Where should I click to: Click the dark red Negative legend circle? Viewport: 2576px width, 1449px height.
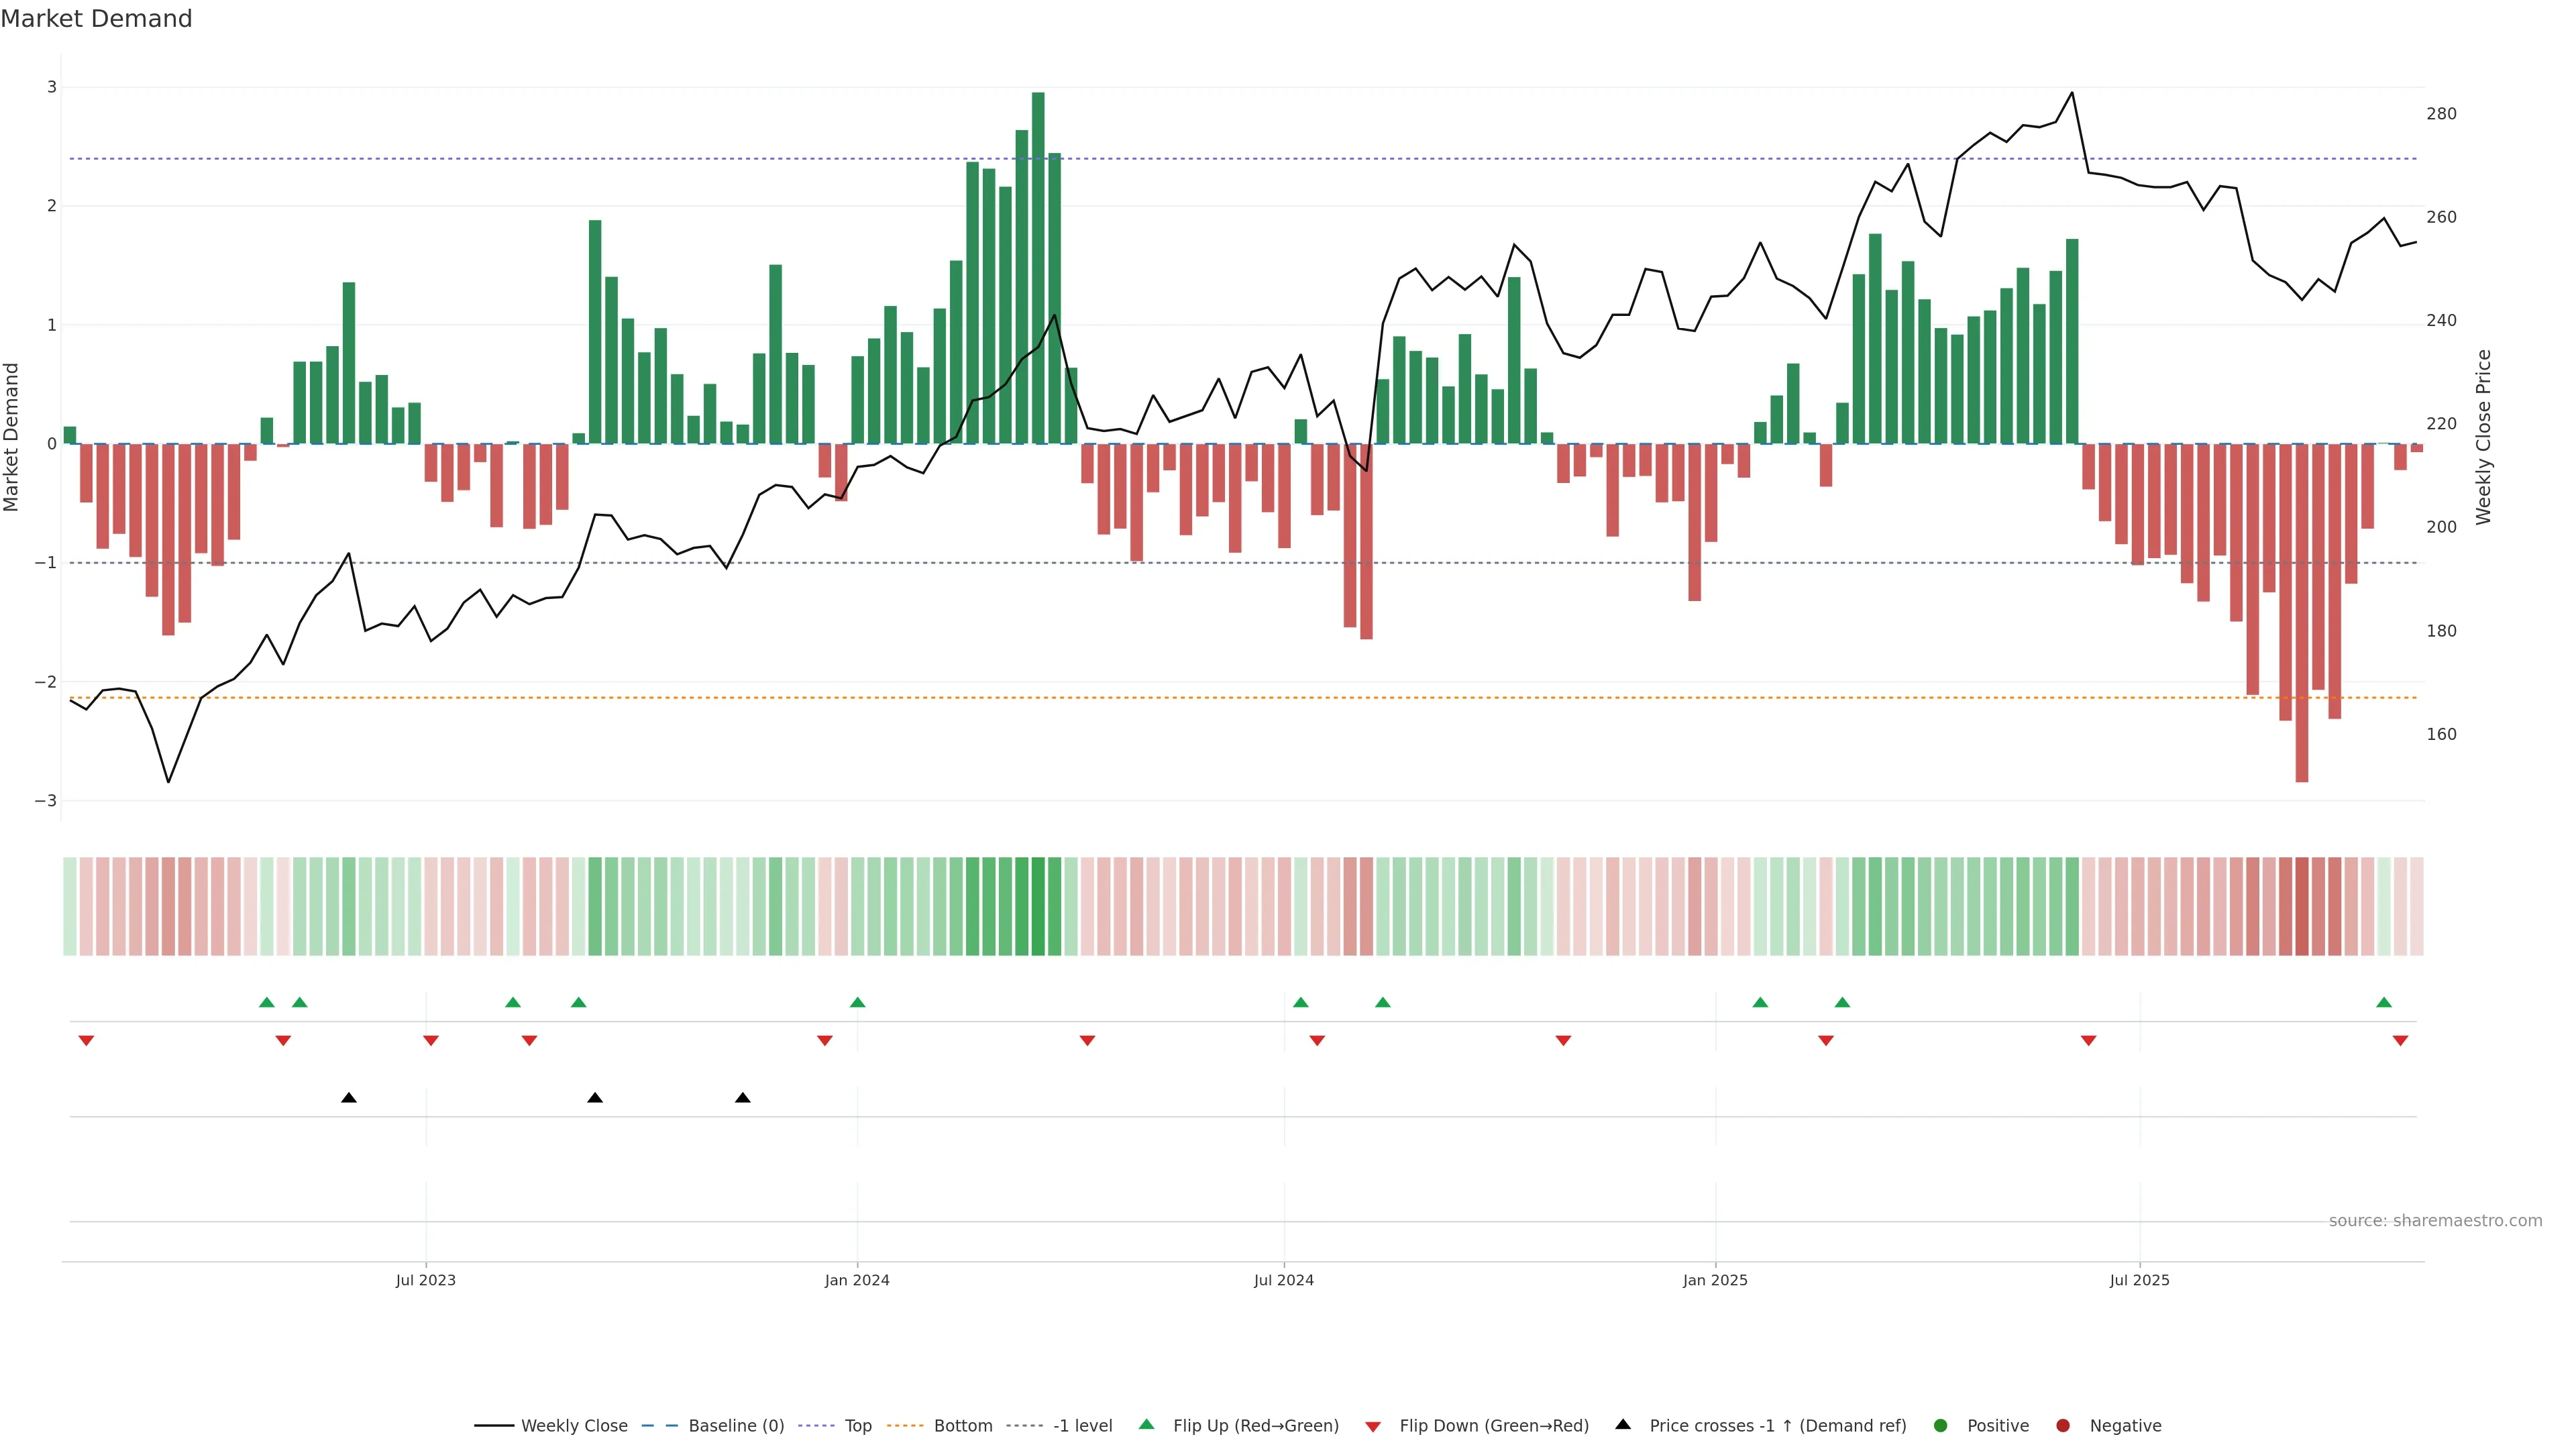coord(2062,1425)
